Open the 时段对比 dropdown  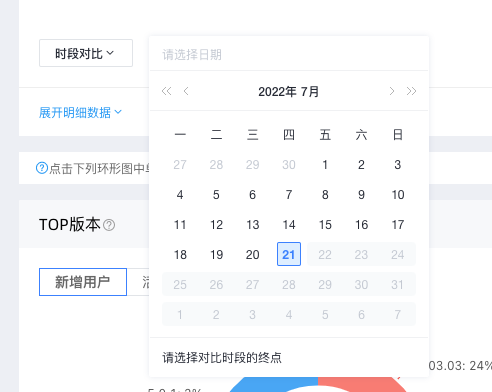pyautogui.click(x=86, y=53)
